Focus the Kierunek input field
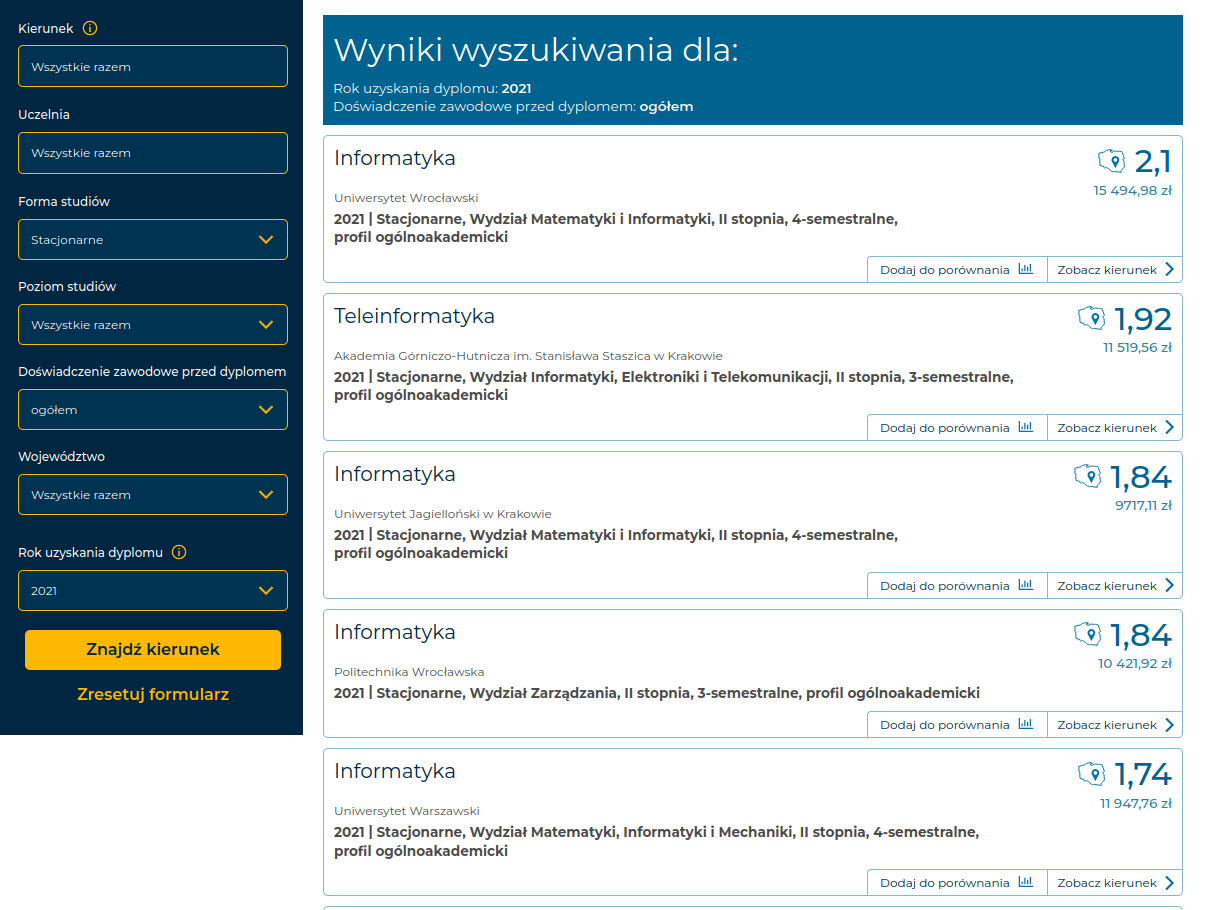The width and height of the screenshot is (1230, 910). [153, 67]
